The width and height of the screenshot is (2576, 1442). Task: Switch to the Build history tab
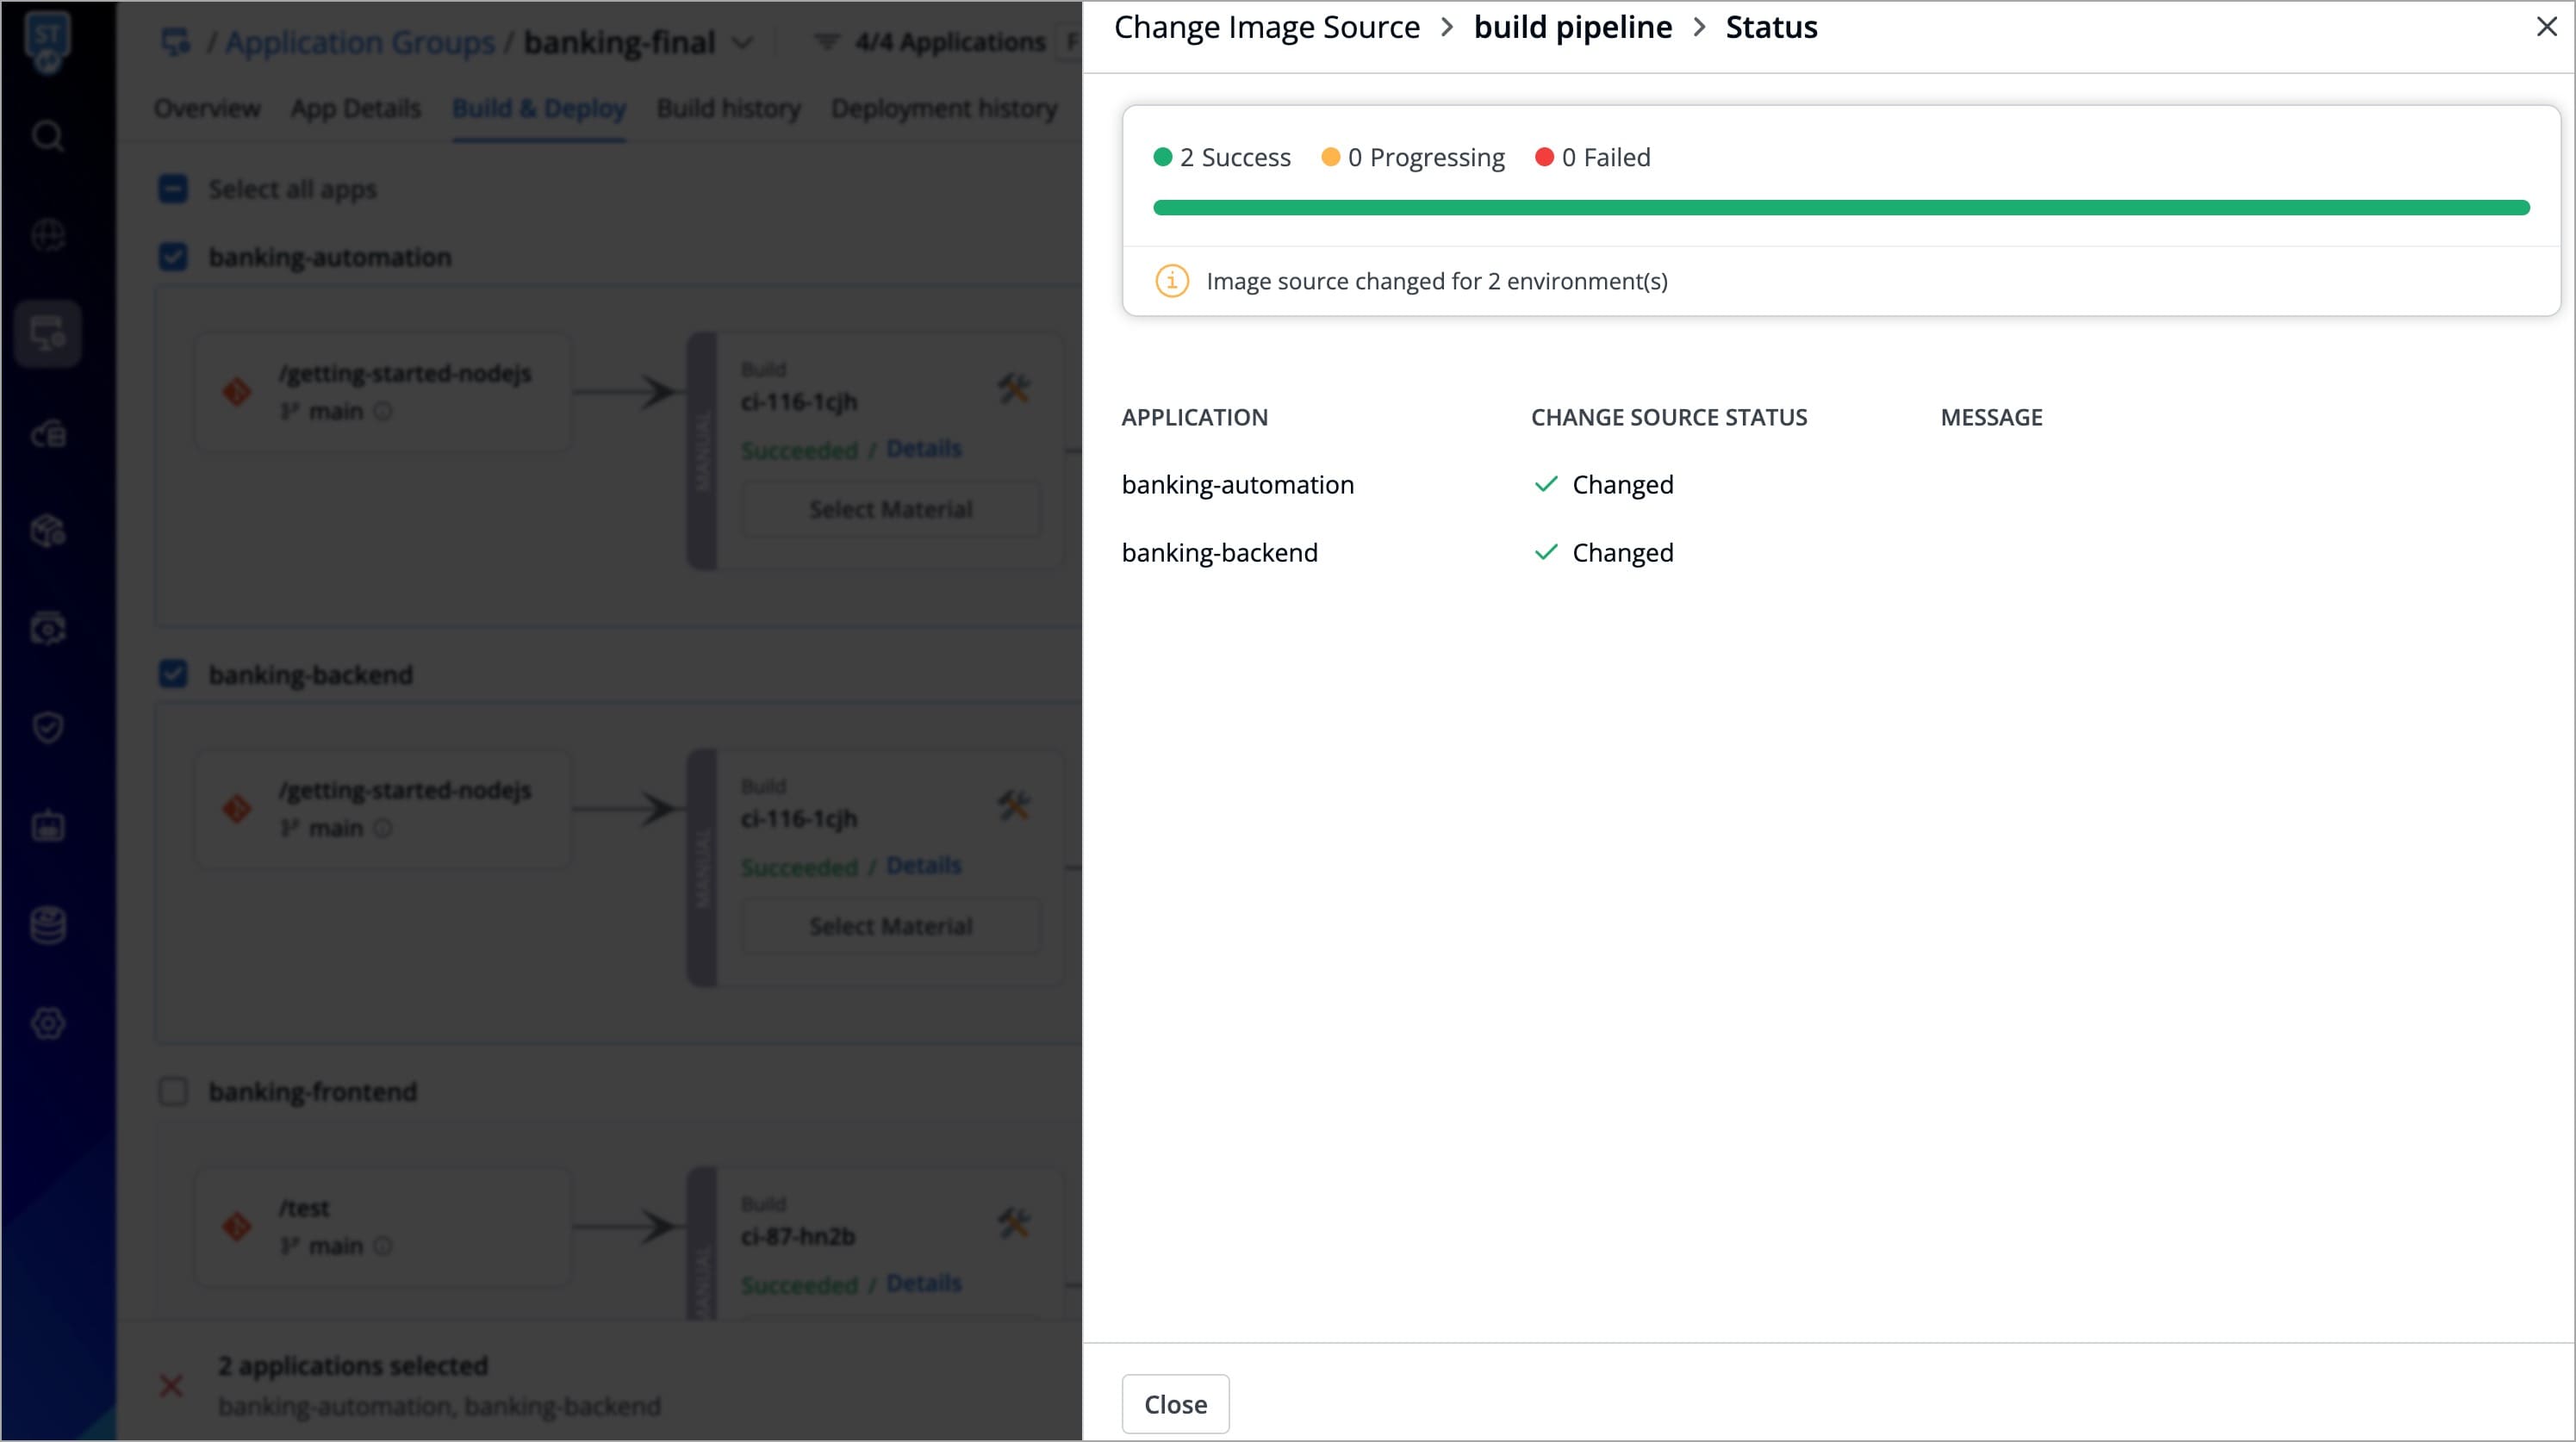(728, 108)
